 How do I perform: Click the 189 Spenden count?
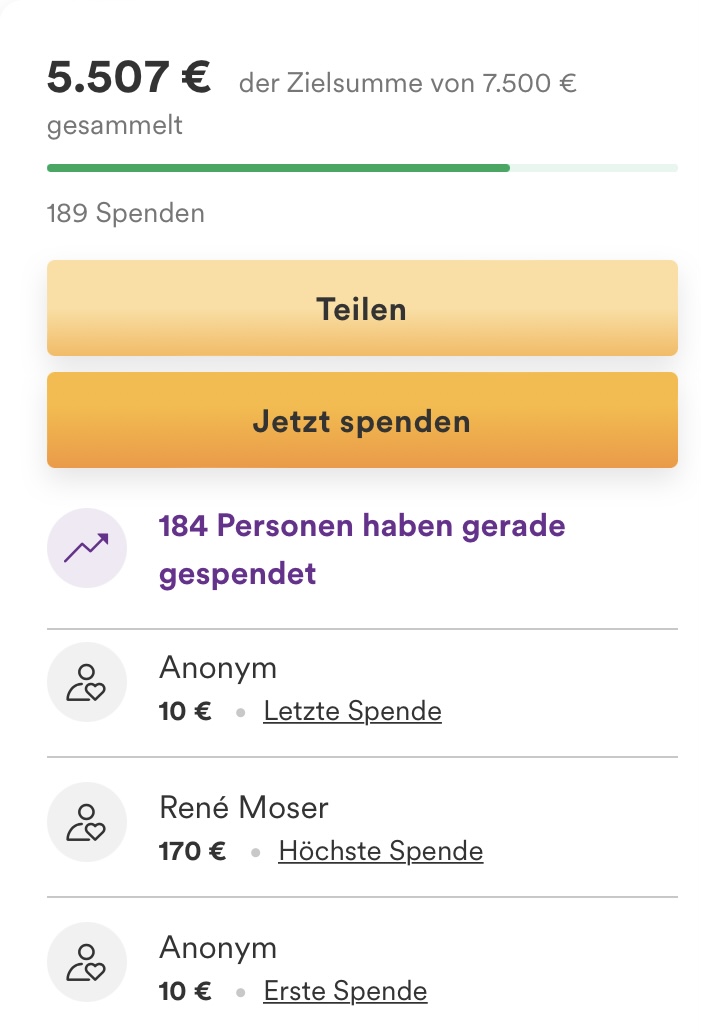125,213
